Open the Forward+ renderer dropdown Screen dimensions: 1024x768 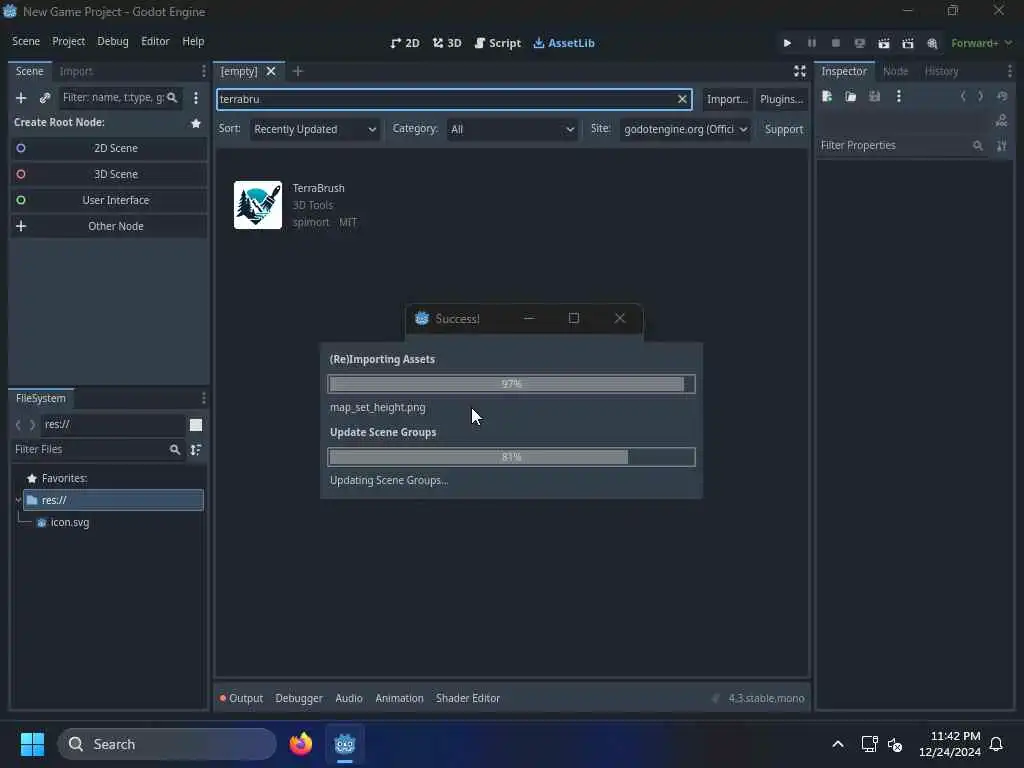coord(981,43)
